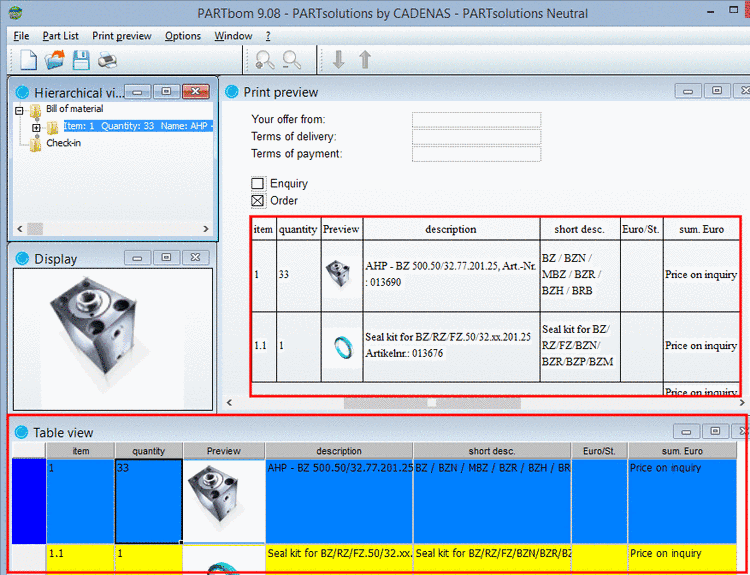The image size is (750, 575).
Task: Click the sum. Euro column header in Table view
Action: tap(682, 451)
